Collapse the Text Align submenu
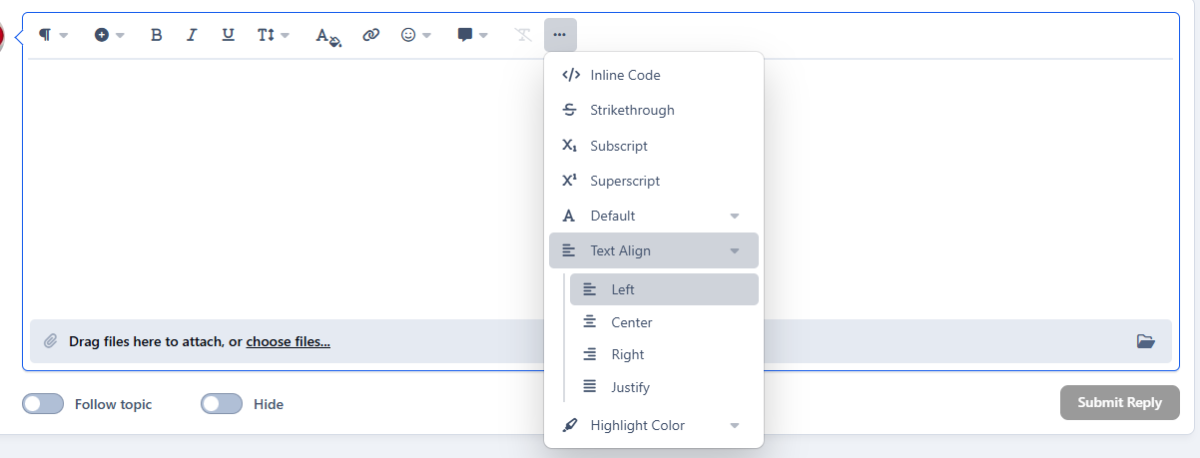 654,251
